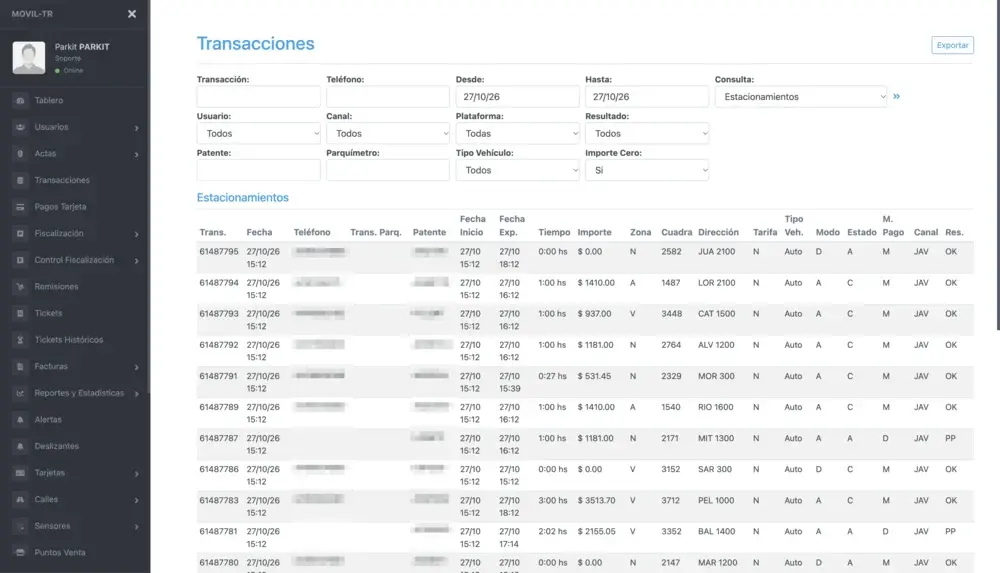Click transaction number 61487795

219,251
